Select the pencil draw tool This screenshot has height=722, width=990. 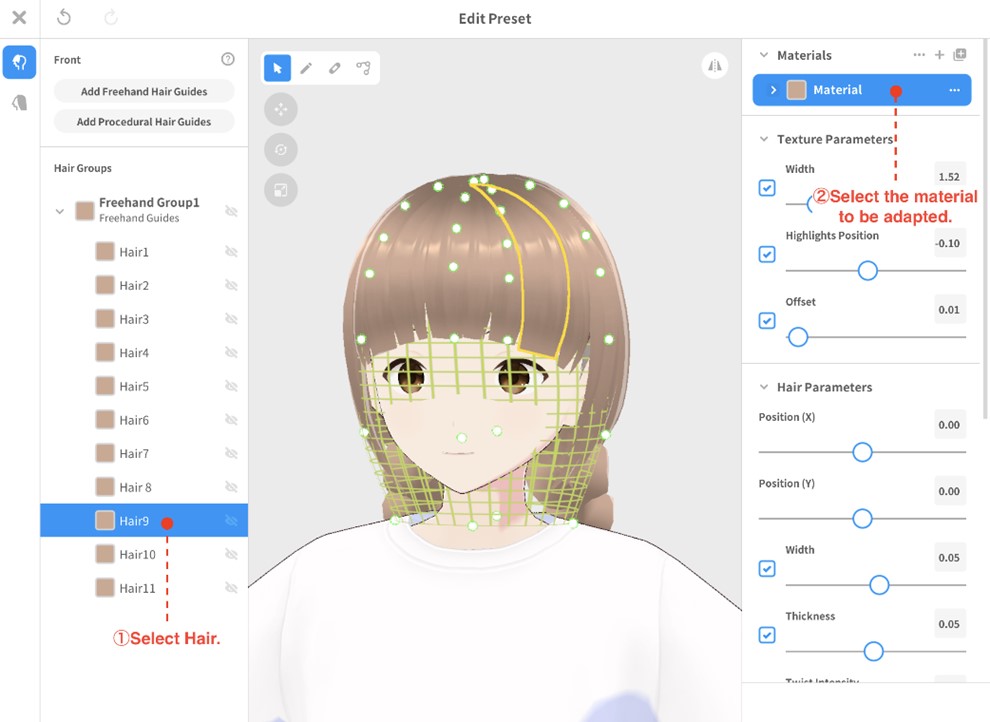[x=306, y=68]
